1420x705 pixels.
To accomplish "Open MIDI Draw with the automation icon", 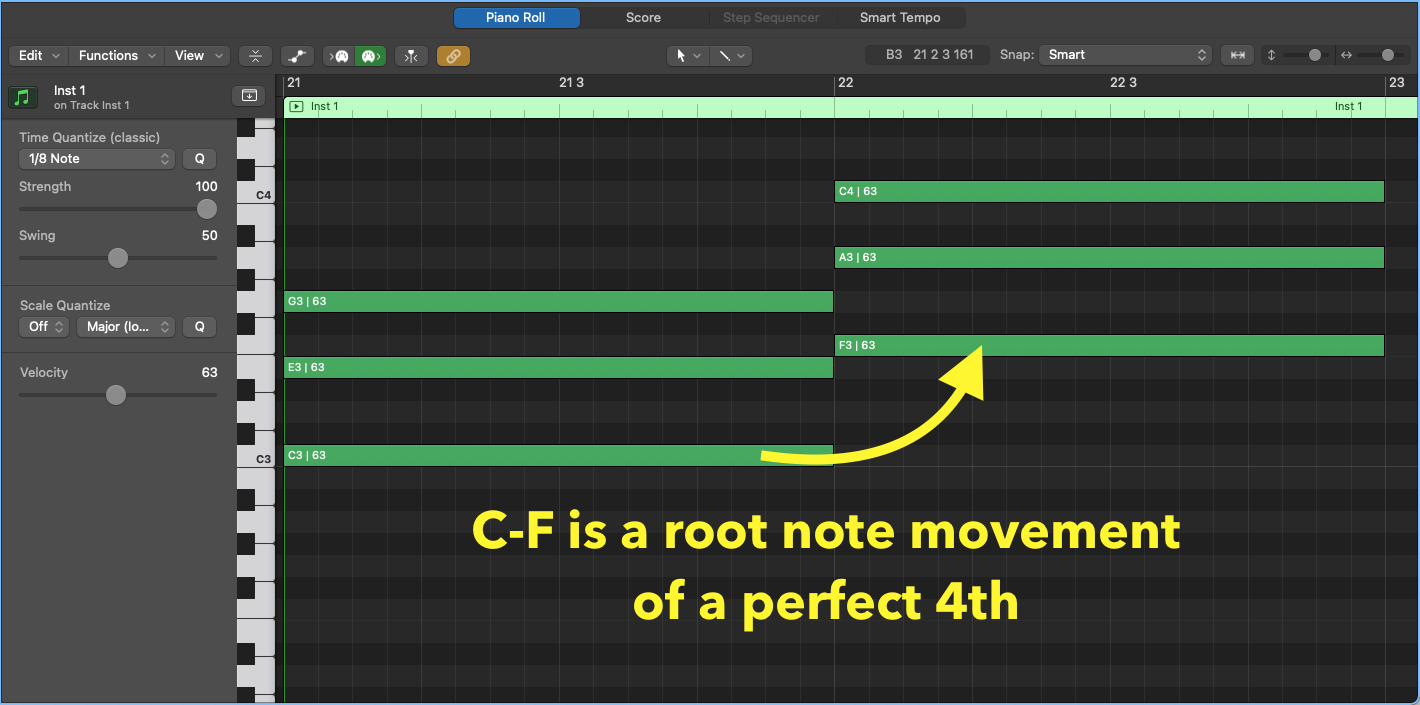I will pyautogui.click(x=297, y=55).
